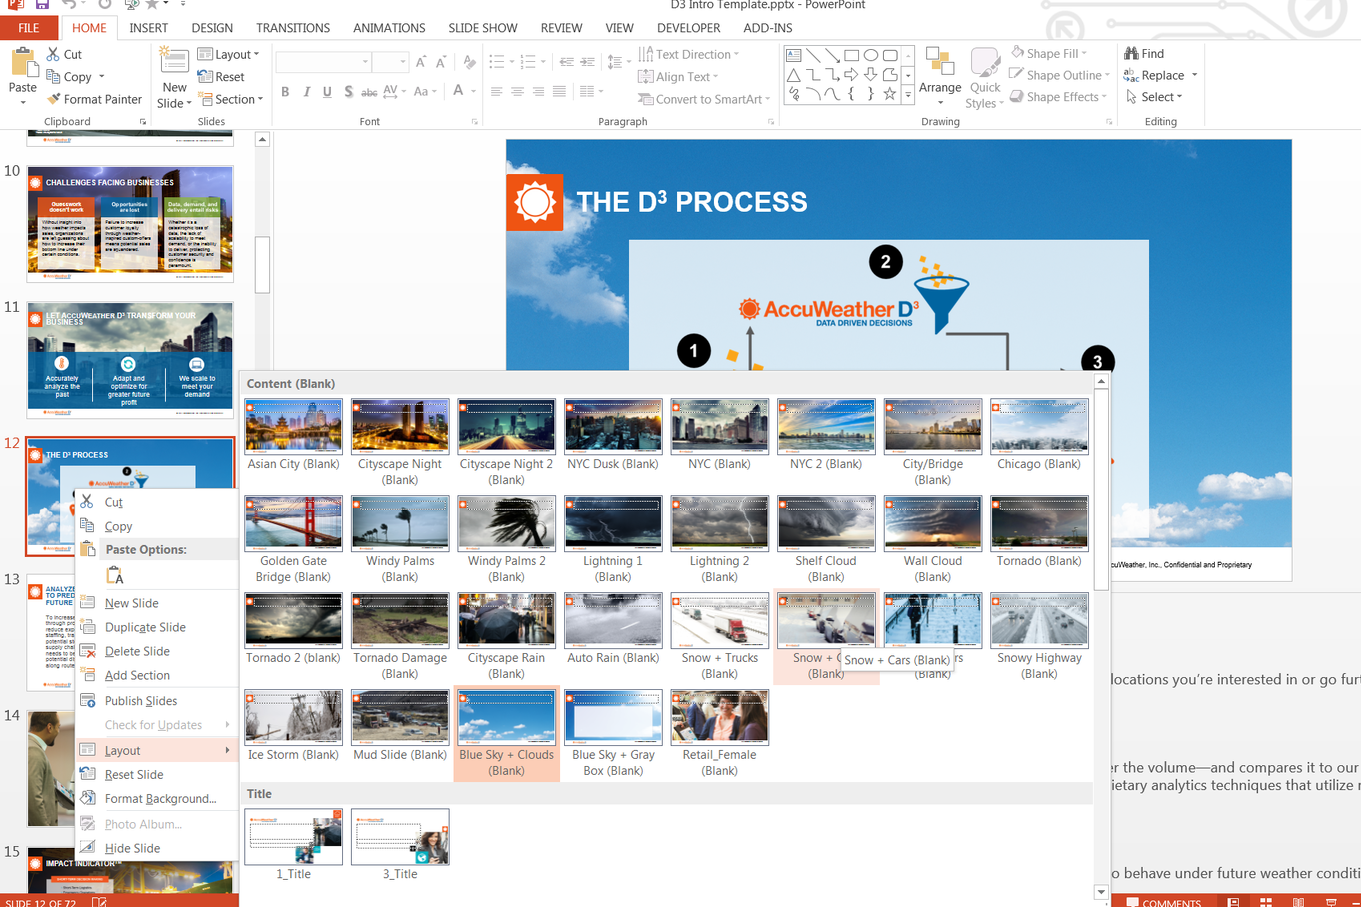Open the Layout dropdown in ribbon

click(x=229, y=54)
